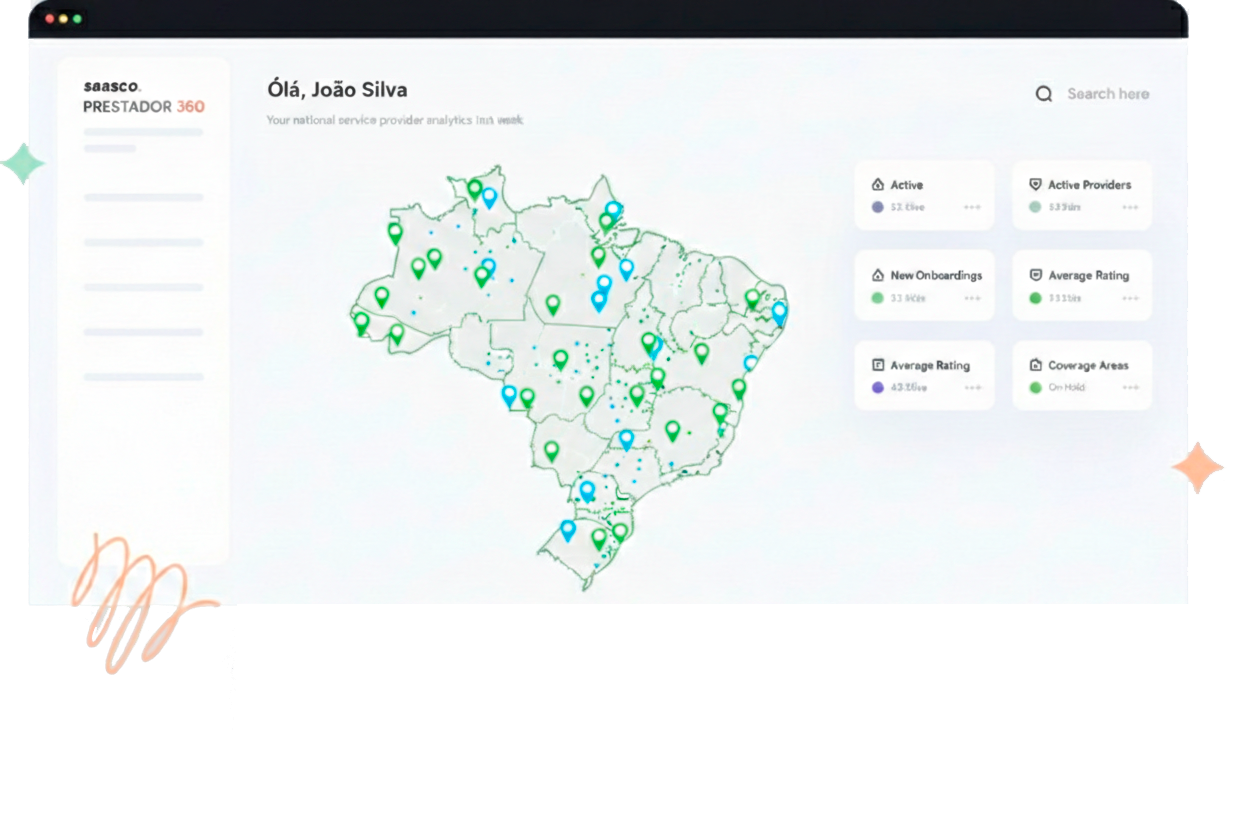1248x832 pixels.
Task: Expand Active Providers card more options dots
Action: (1130, 207)
